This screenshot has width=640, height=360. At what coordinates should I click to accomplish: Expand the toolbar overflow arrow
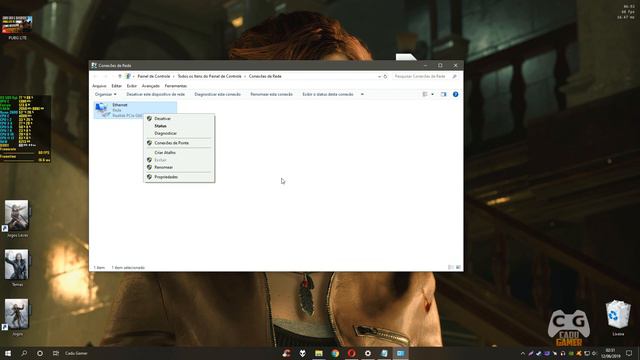362,94
